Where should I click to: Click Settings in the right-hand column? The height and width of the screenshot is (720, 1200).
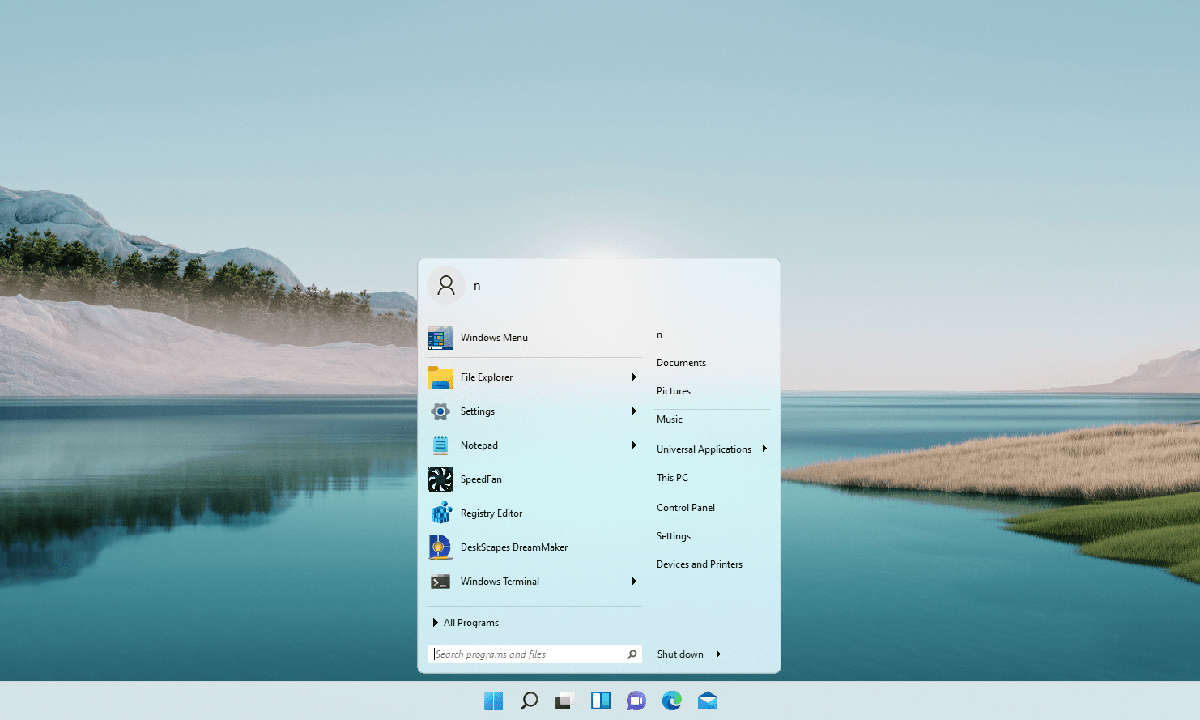(673, 536)
